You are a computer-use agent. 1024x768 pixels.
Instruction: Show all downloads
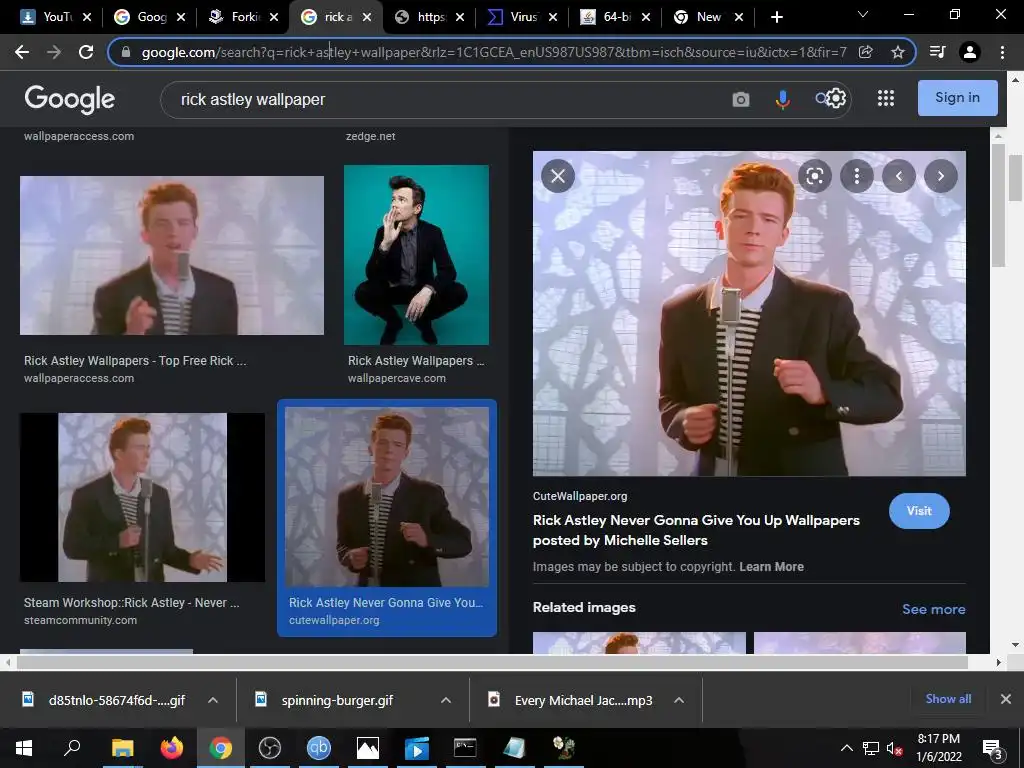[948, 699]
